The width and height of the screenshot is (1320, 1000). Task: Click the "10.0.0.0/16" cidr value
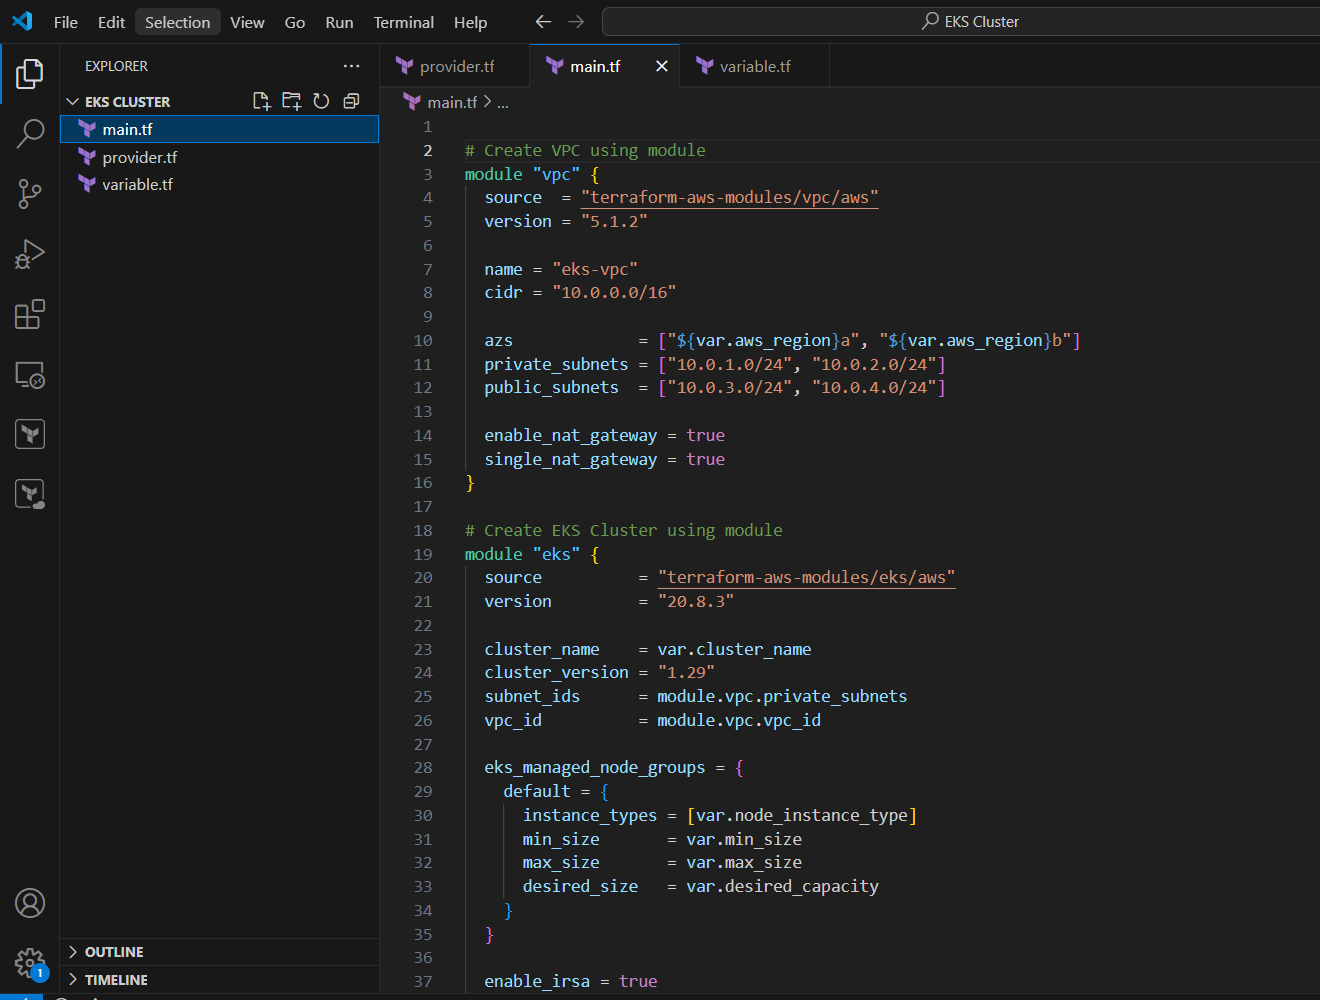[614, 292]
